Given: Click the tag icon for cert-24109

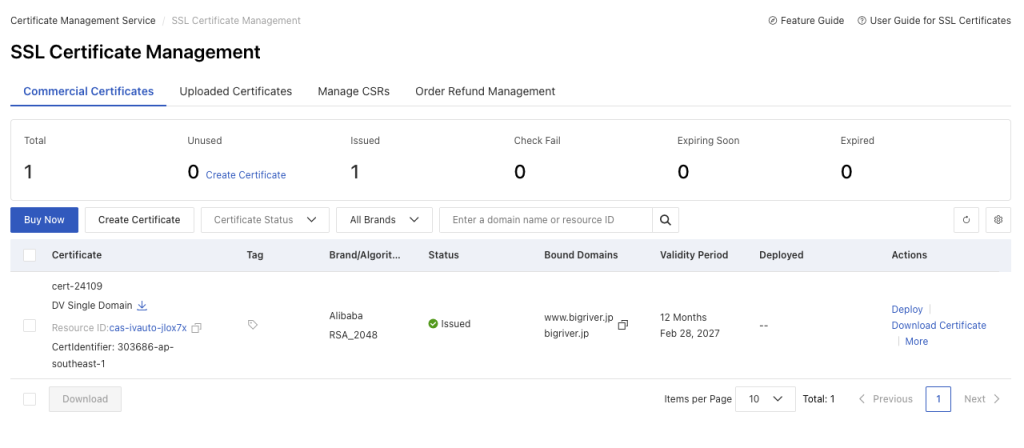Looking at the screenshot, I should [252, 324].
